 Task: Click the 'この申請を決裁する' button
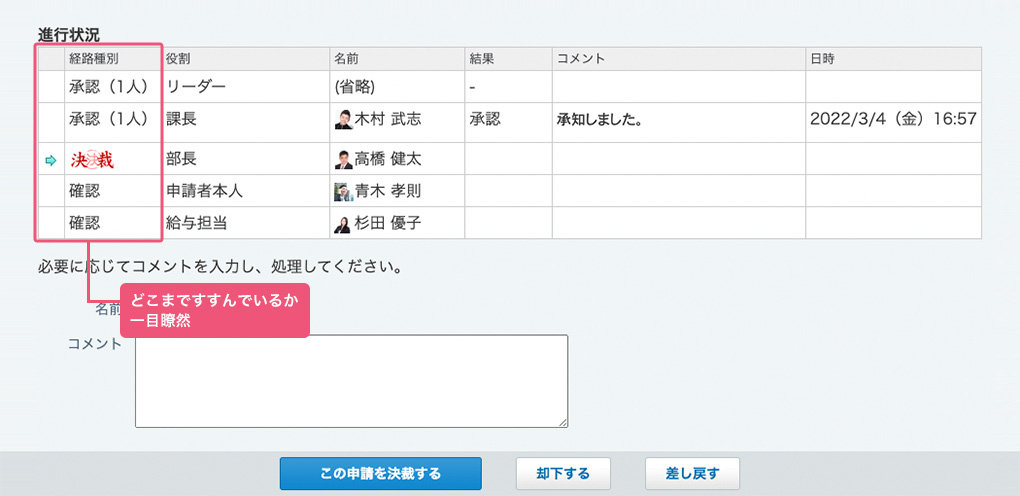(x=381, y=473)
